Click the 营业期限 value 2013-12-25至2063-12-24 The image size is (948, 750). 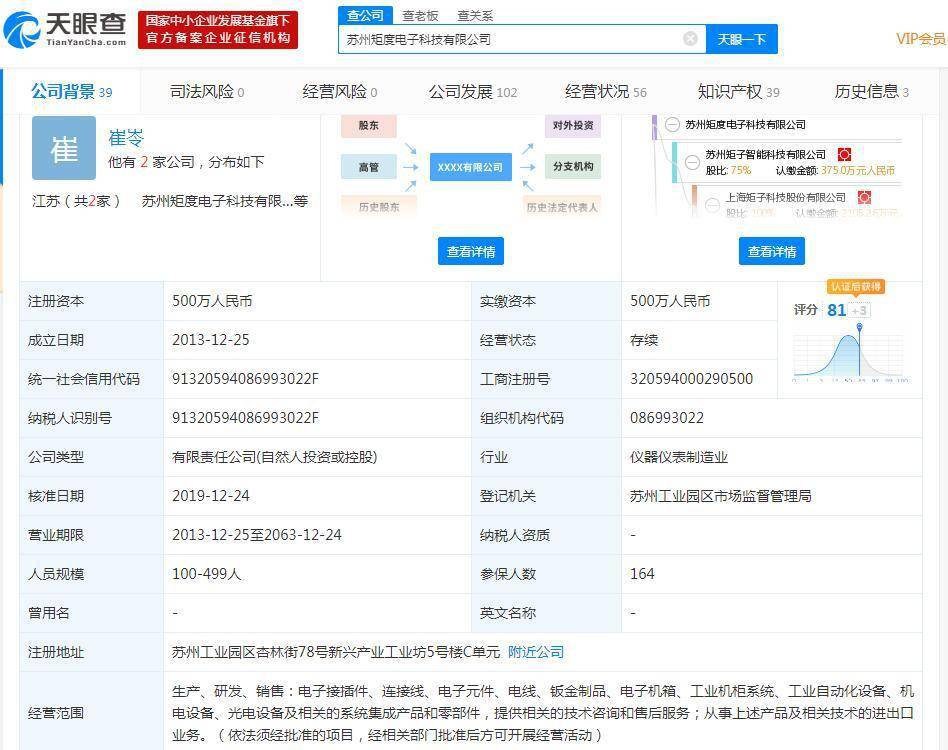[x=257, y=535]
